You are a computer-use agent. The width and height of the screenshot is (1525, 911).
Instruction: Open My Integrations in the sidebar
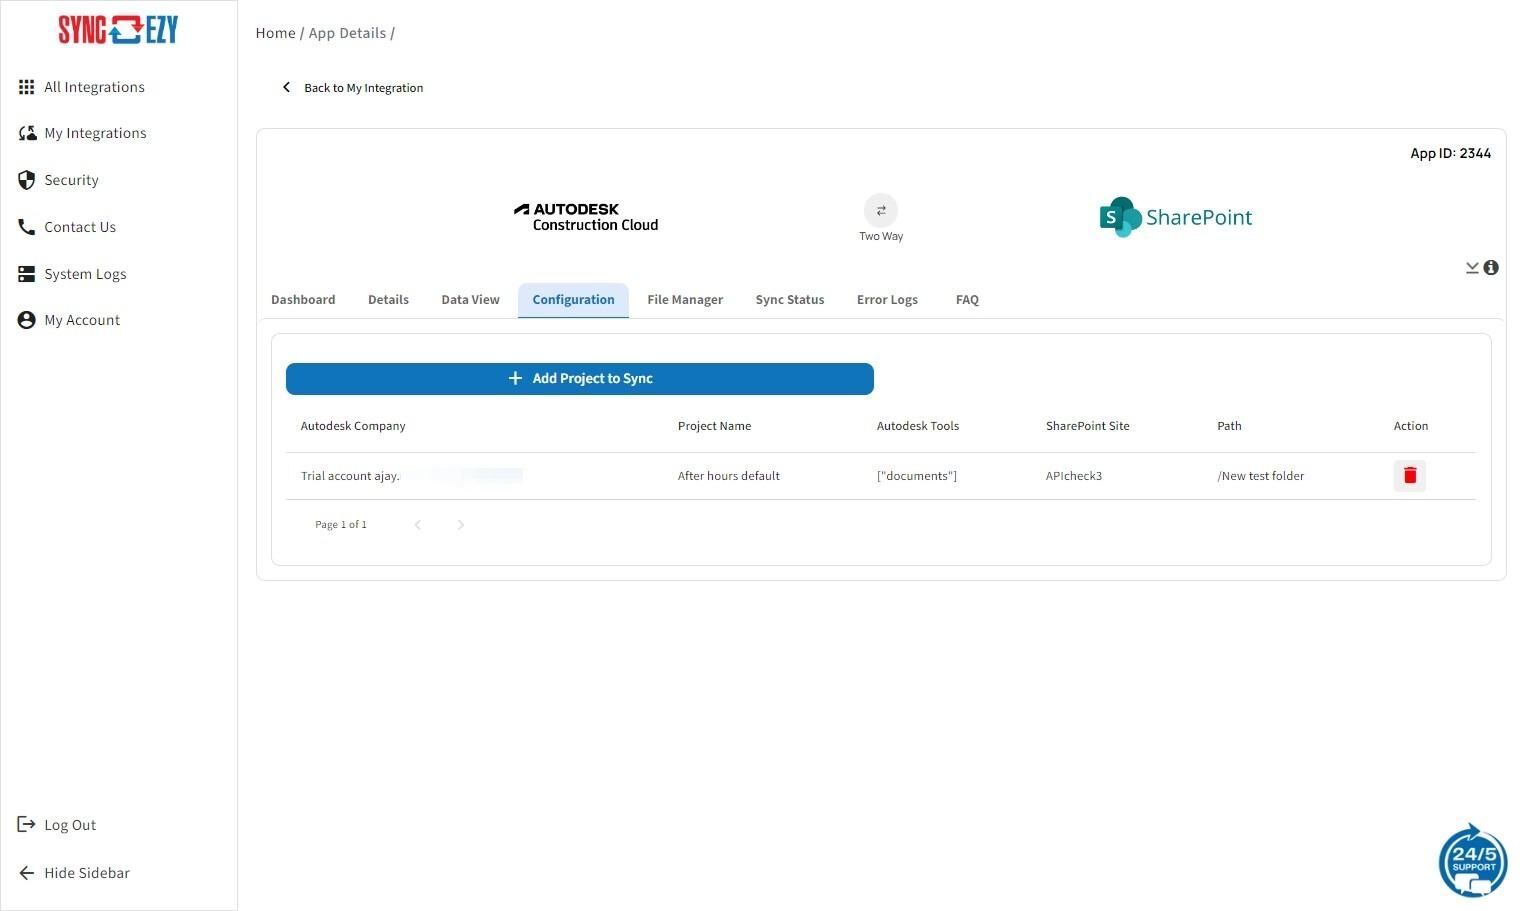tap(95, 133)
